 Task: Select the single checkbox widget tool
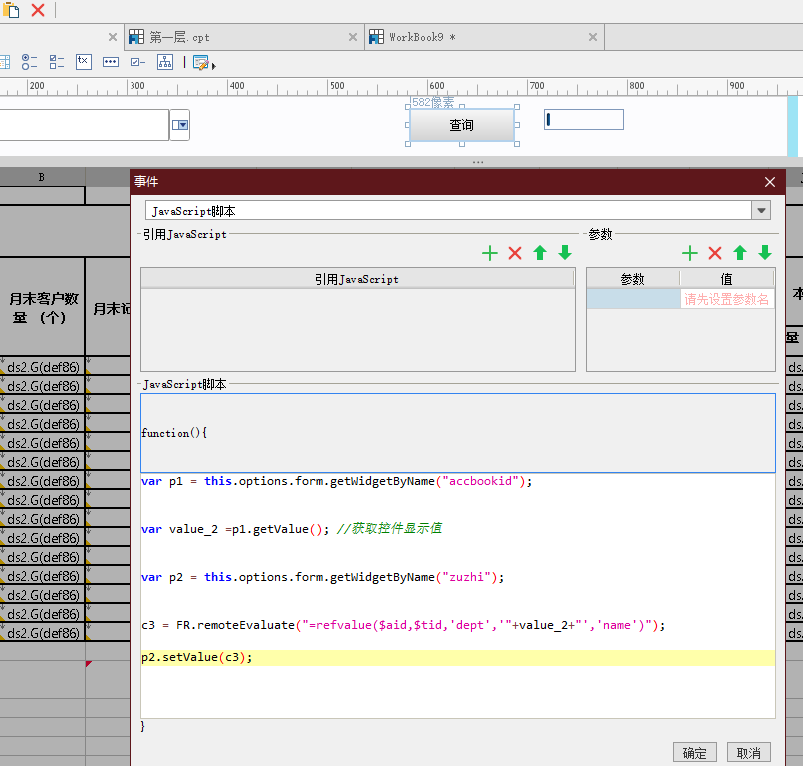(x=138, y=62)
